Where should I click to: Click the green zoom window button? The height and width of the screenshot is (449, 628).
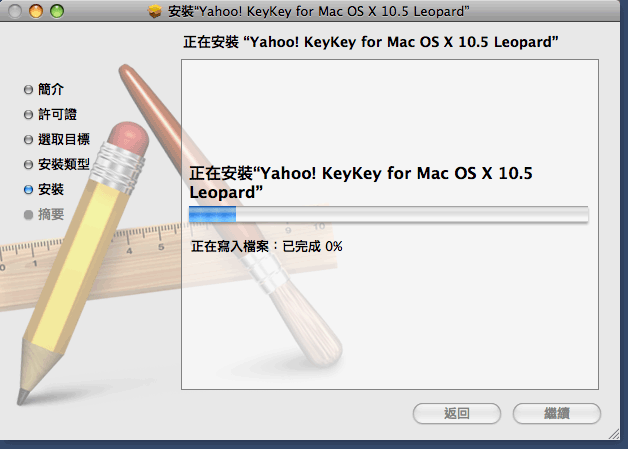pyautogui.click(x=57, y=11)
